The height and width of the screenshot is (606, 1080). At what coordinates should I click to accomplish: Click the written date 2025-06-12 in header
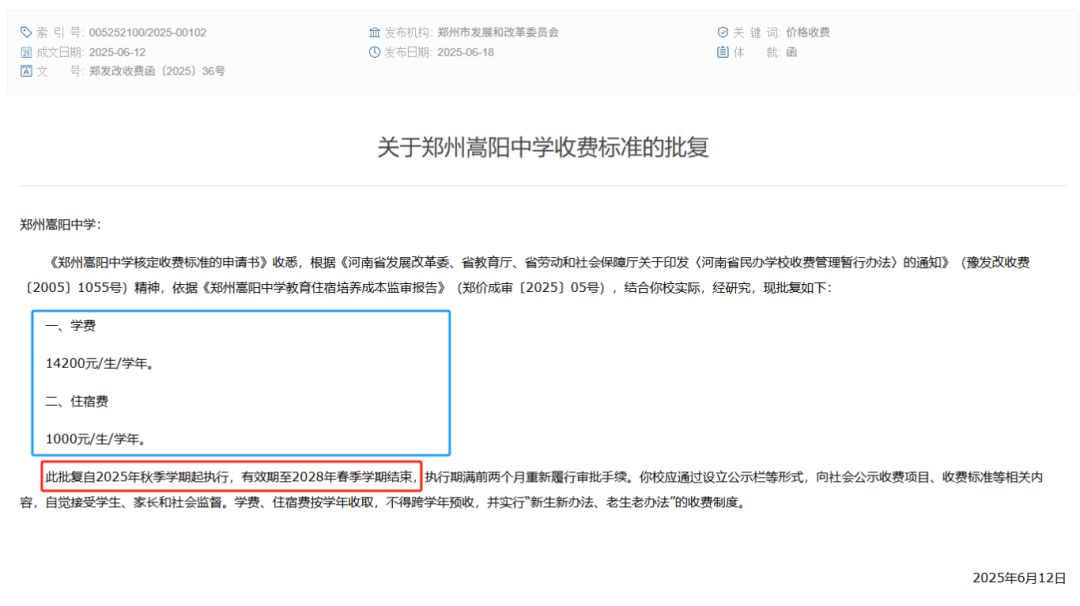(x=117, y=52)
